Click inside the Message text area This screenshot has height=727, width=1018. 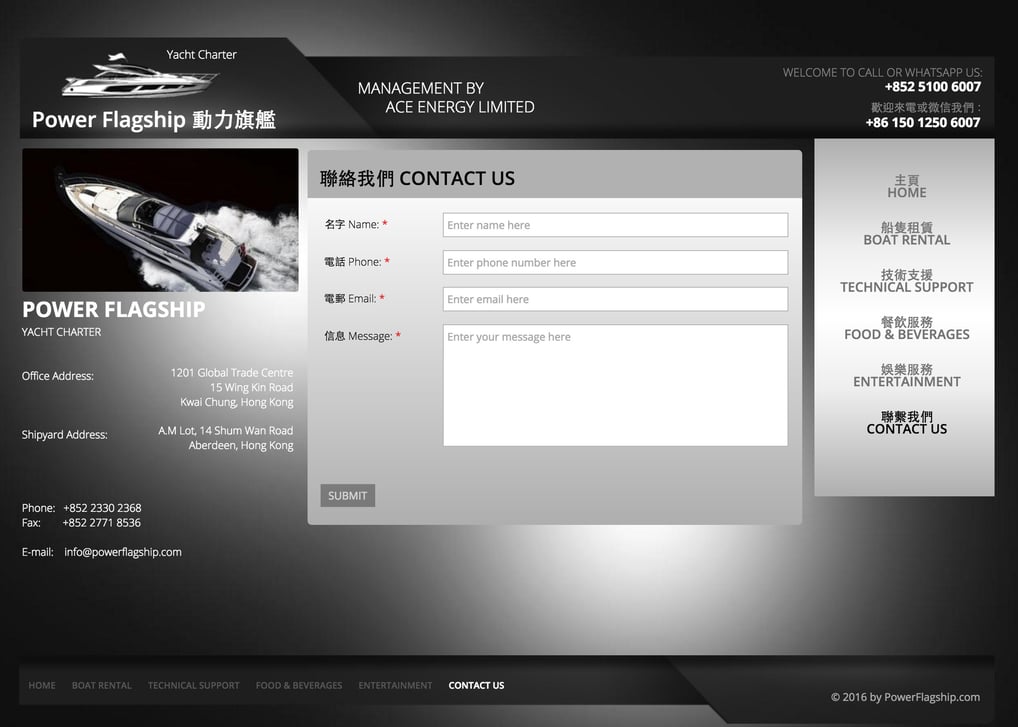pos(615,385)
